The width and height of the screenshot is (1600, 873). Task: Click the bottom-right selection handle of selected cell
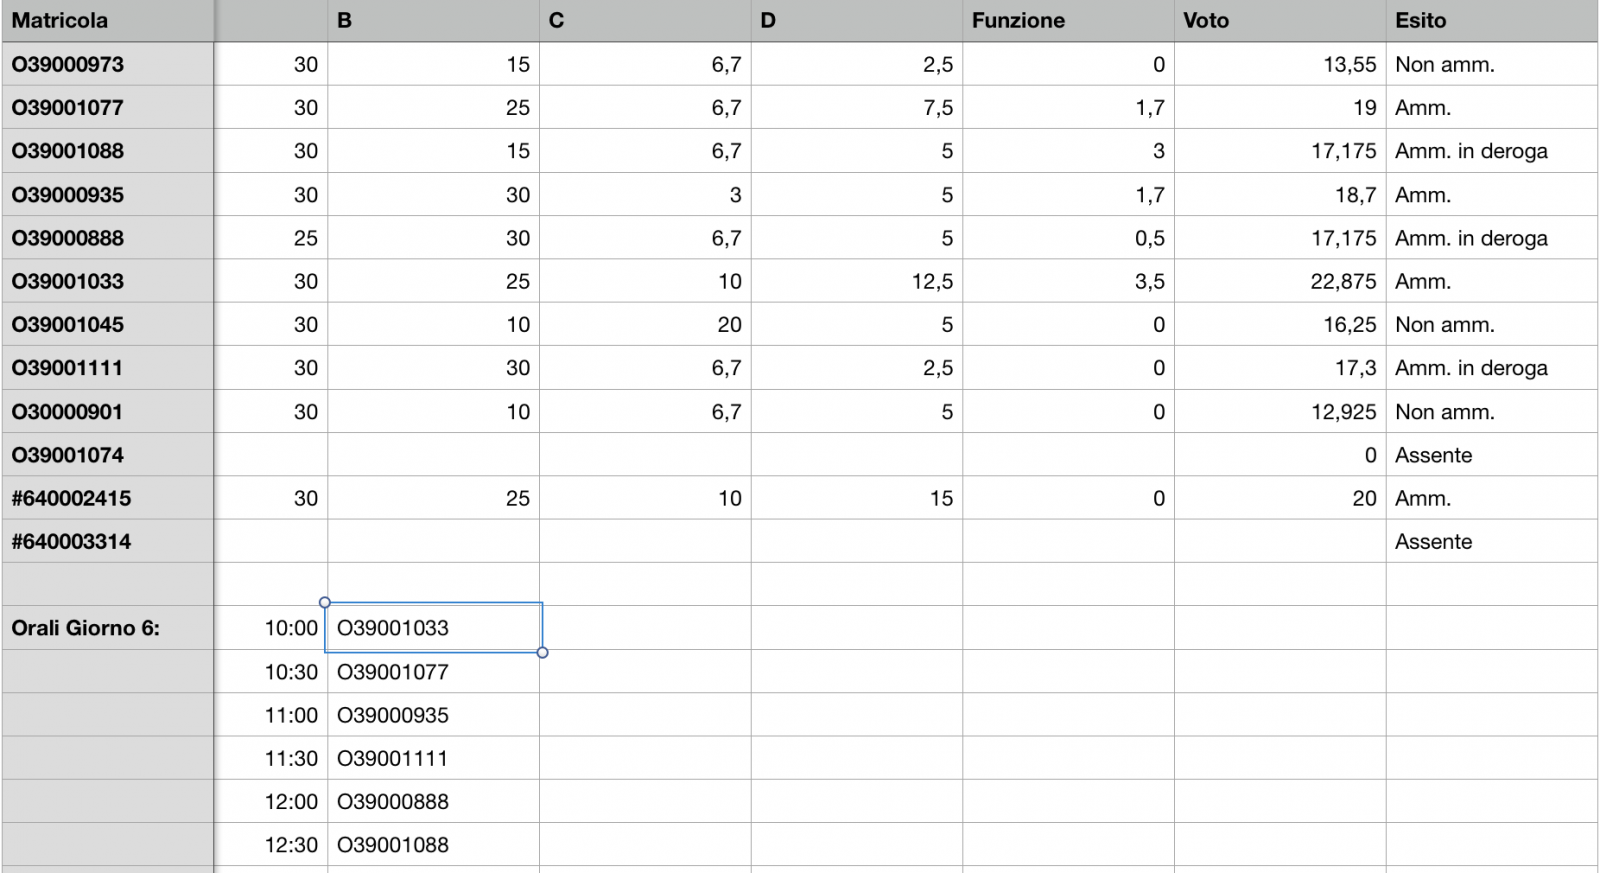542,653
